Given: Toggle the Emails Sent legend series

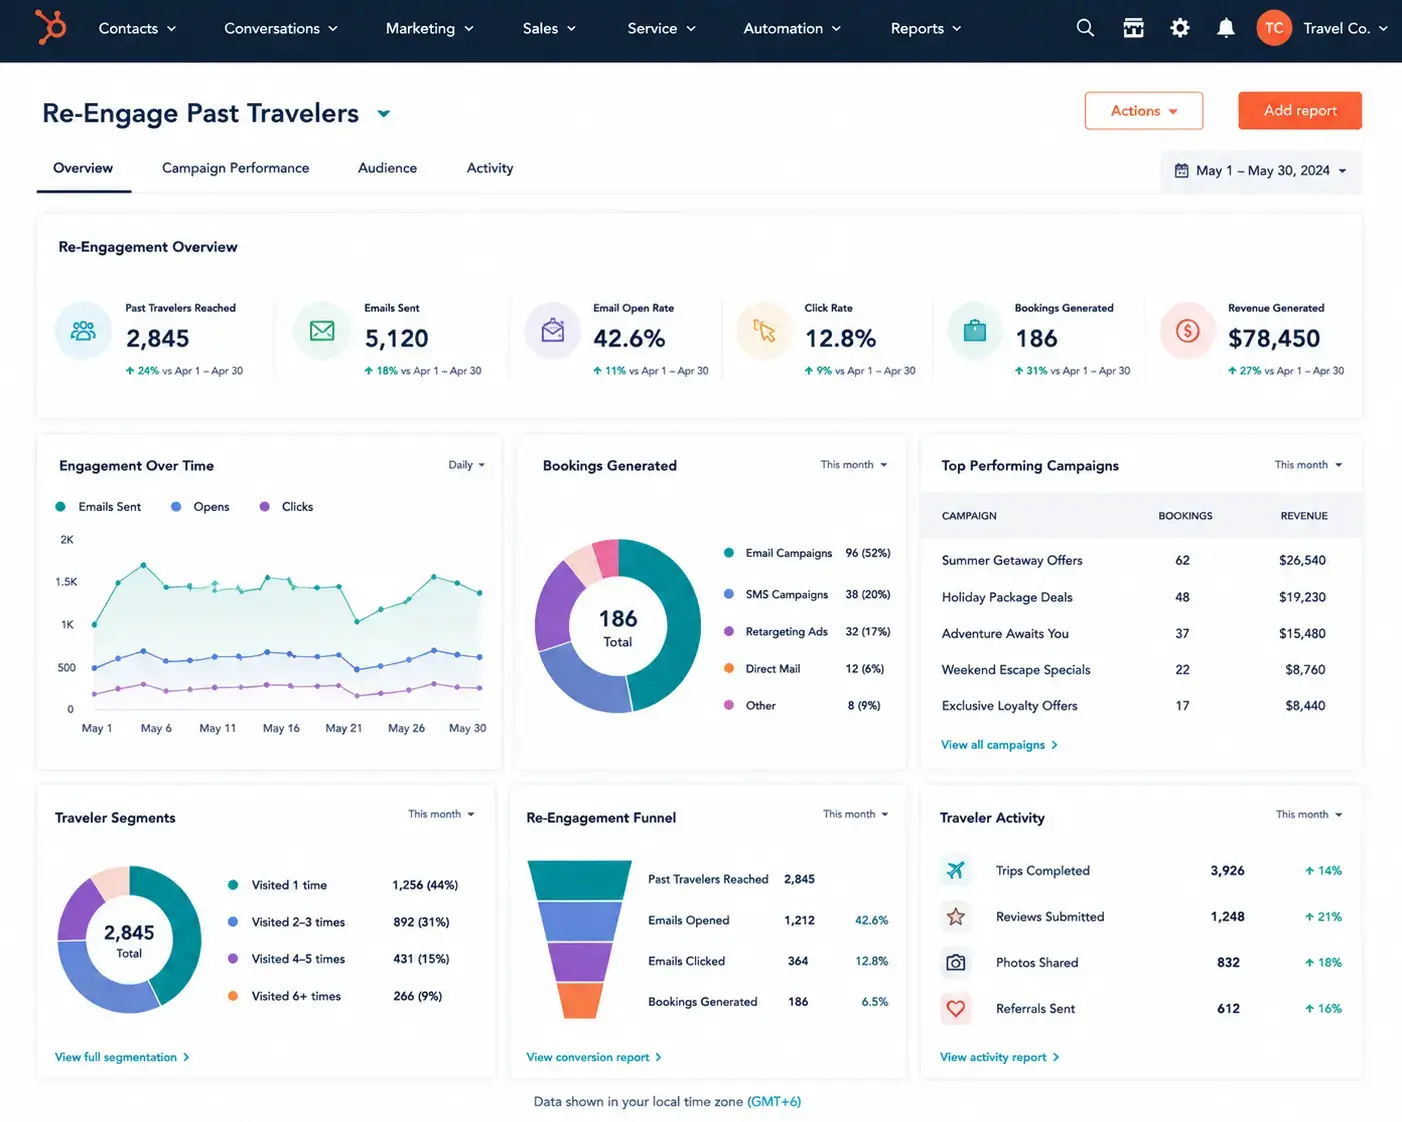Looking at the screenshot, I should coord(99,507).
